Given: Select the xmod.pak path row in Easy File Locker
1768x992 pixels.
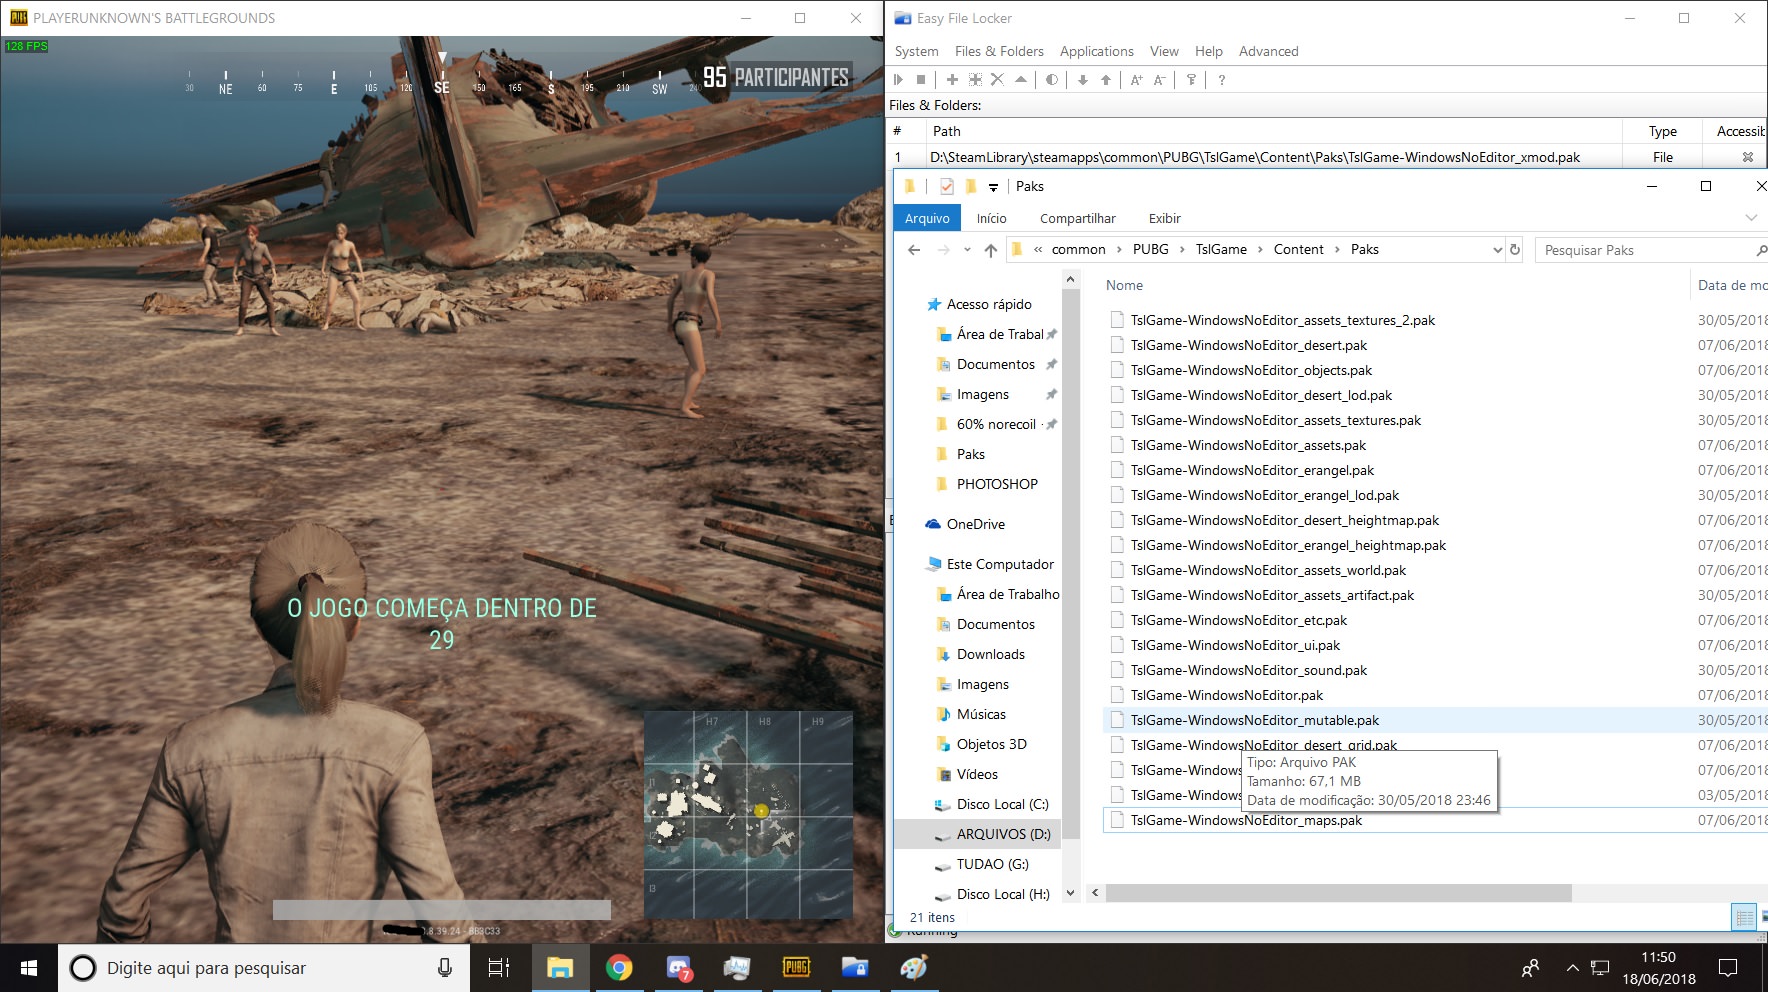Looking at the screenshot, I should pyautogui.click(x=1254, y=157).
